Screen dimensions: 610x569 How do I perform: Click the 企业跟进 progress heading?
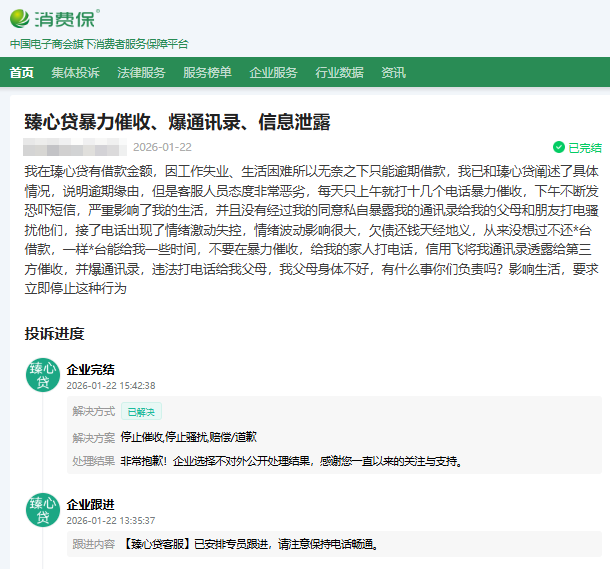click(x=90, y=504)
